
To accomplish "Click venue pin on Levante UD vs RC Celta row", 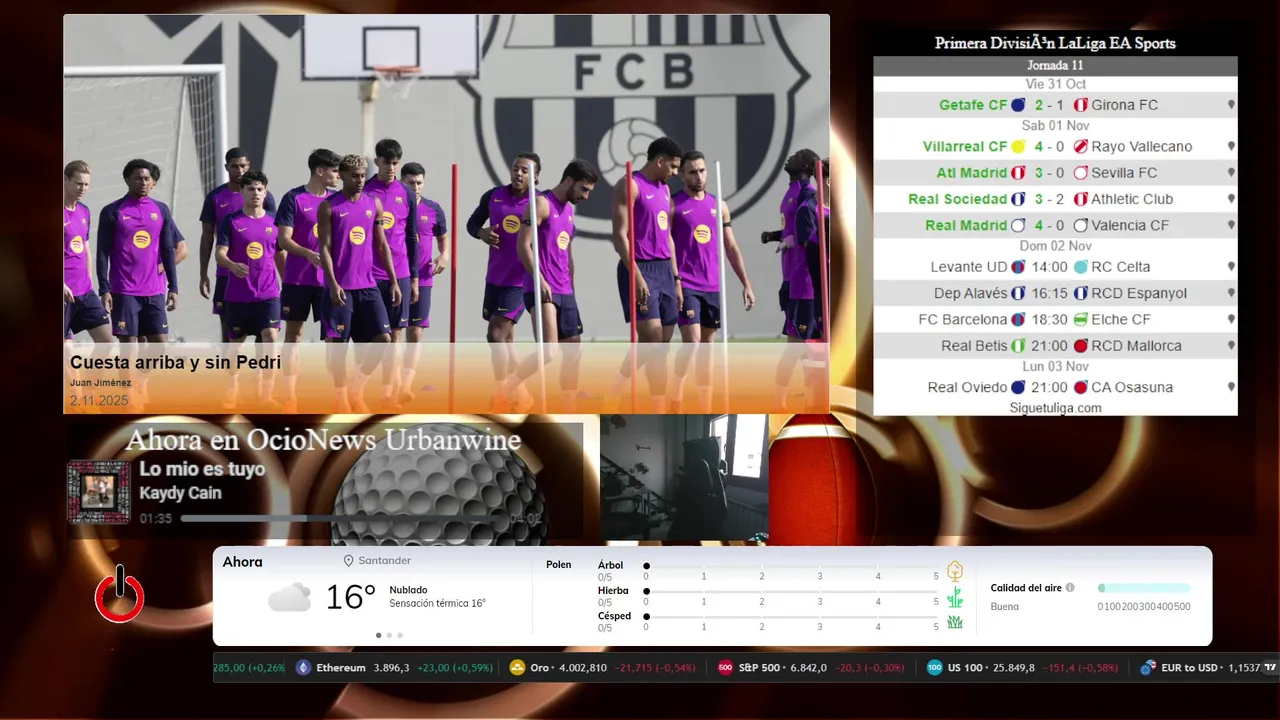I will [x=1231, y=267].
